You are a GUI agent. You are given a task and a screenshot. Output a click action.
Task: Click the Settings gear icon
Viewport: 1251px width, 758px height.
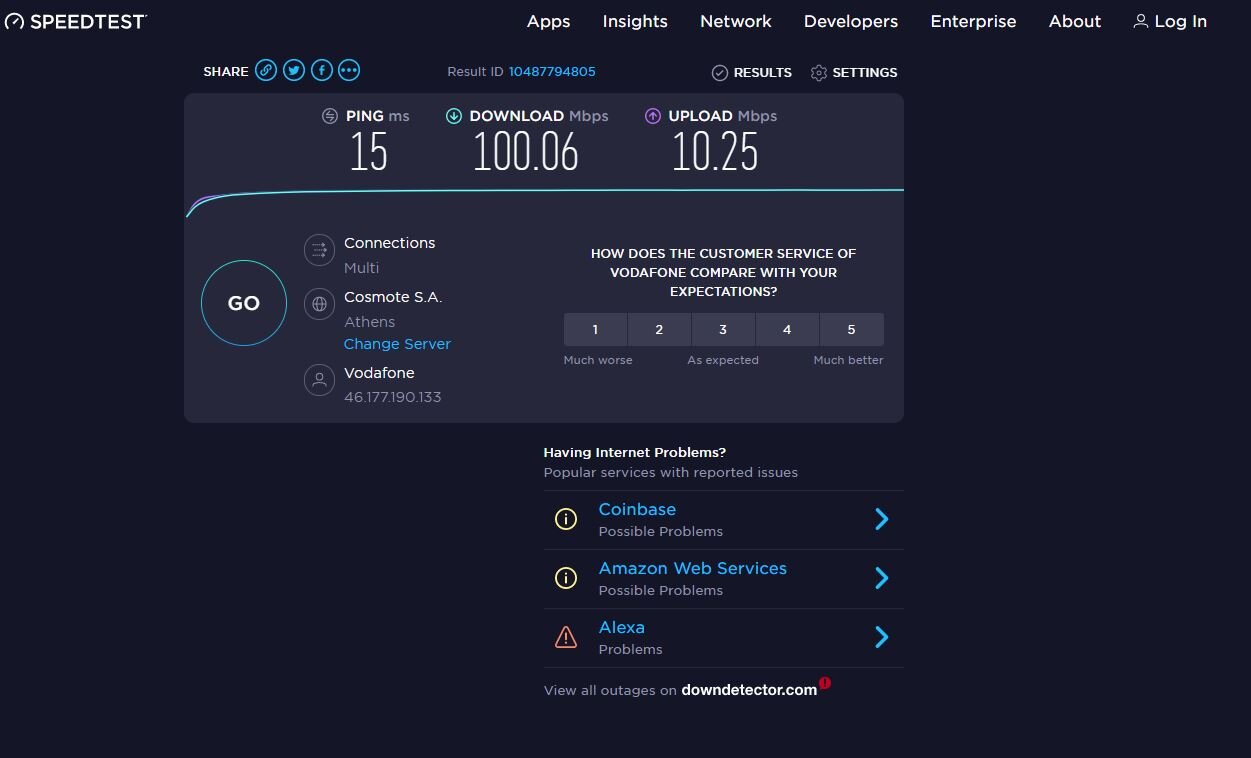coord(819,73)
